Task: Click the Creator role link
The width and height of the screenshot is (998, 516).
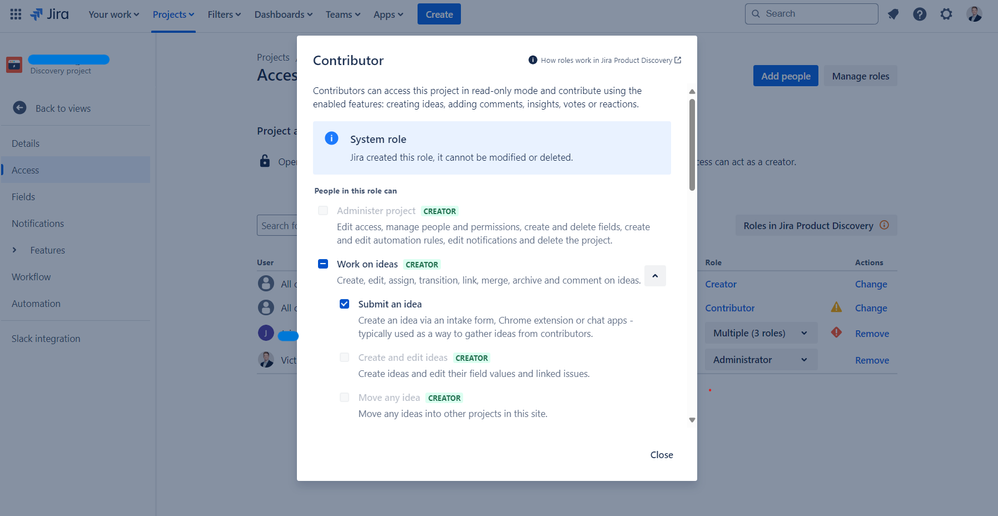Action: click(720, 284)
